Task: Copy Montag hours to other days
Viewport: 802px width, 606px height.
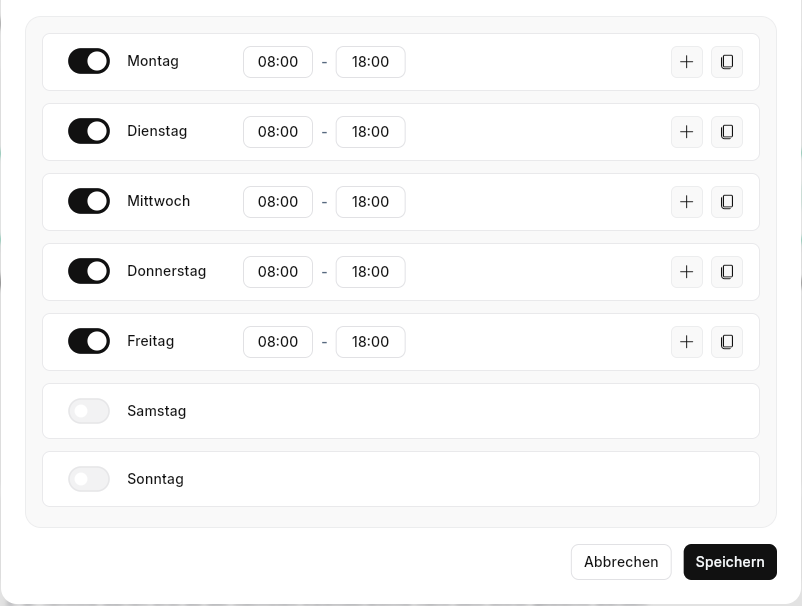Action: point(727,62)
